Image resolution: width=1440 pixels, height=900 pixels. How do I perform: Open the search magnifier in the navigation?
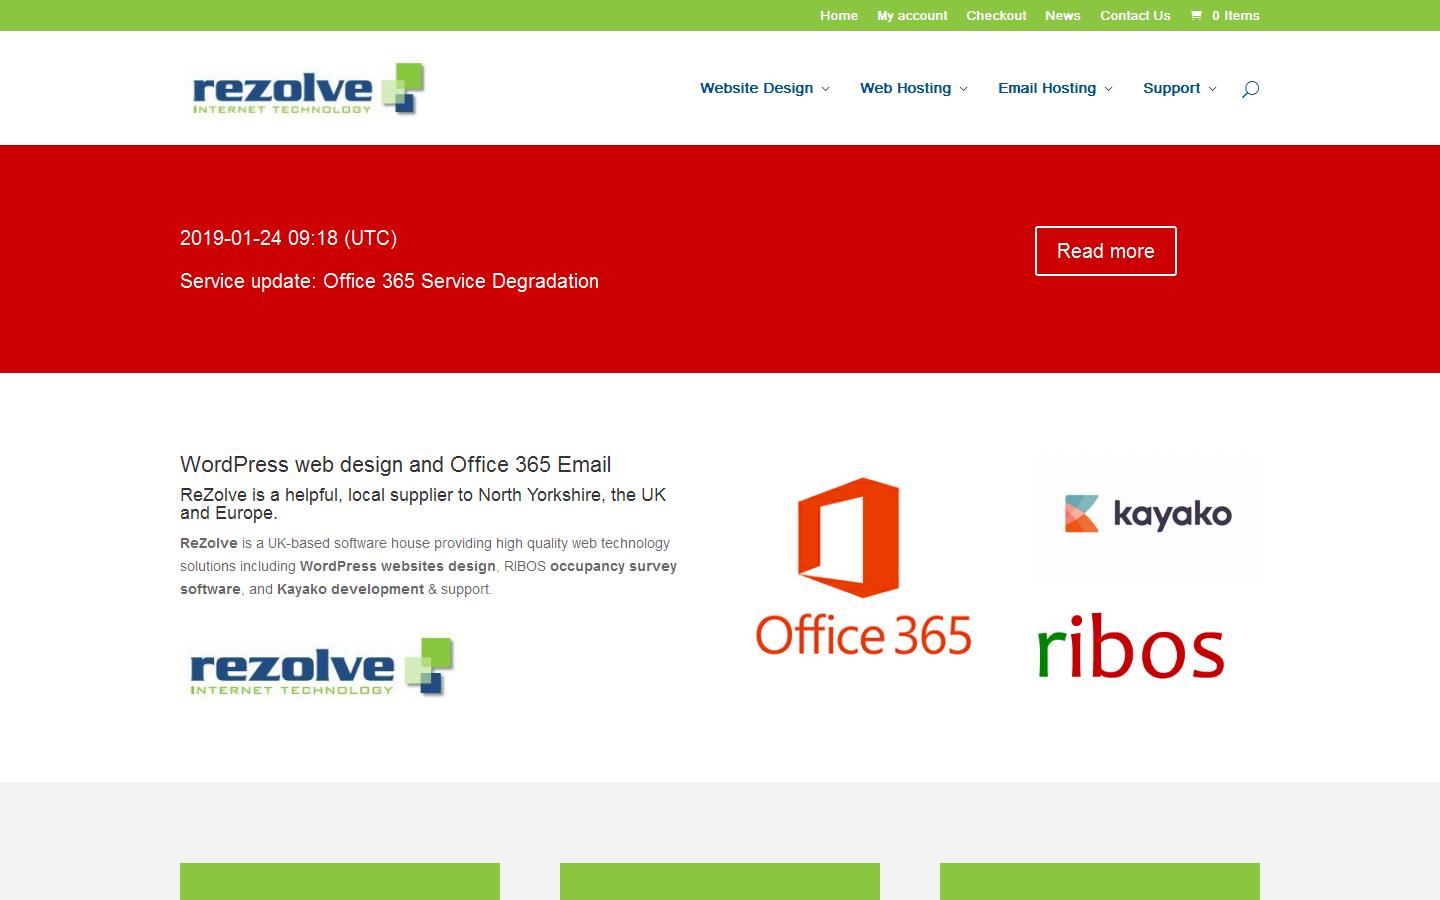point(1249,89)
